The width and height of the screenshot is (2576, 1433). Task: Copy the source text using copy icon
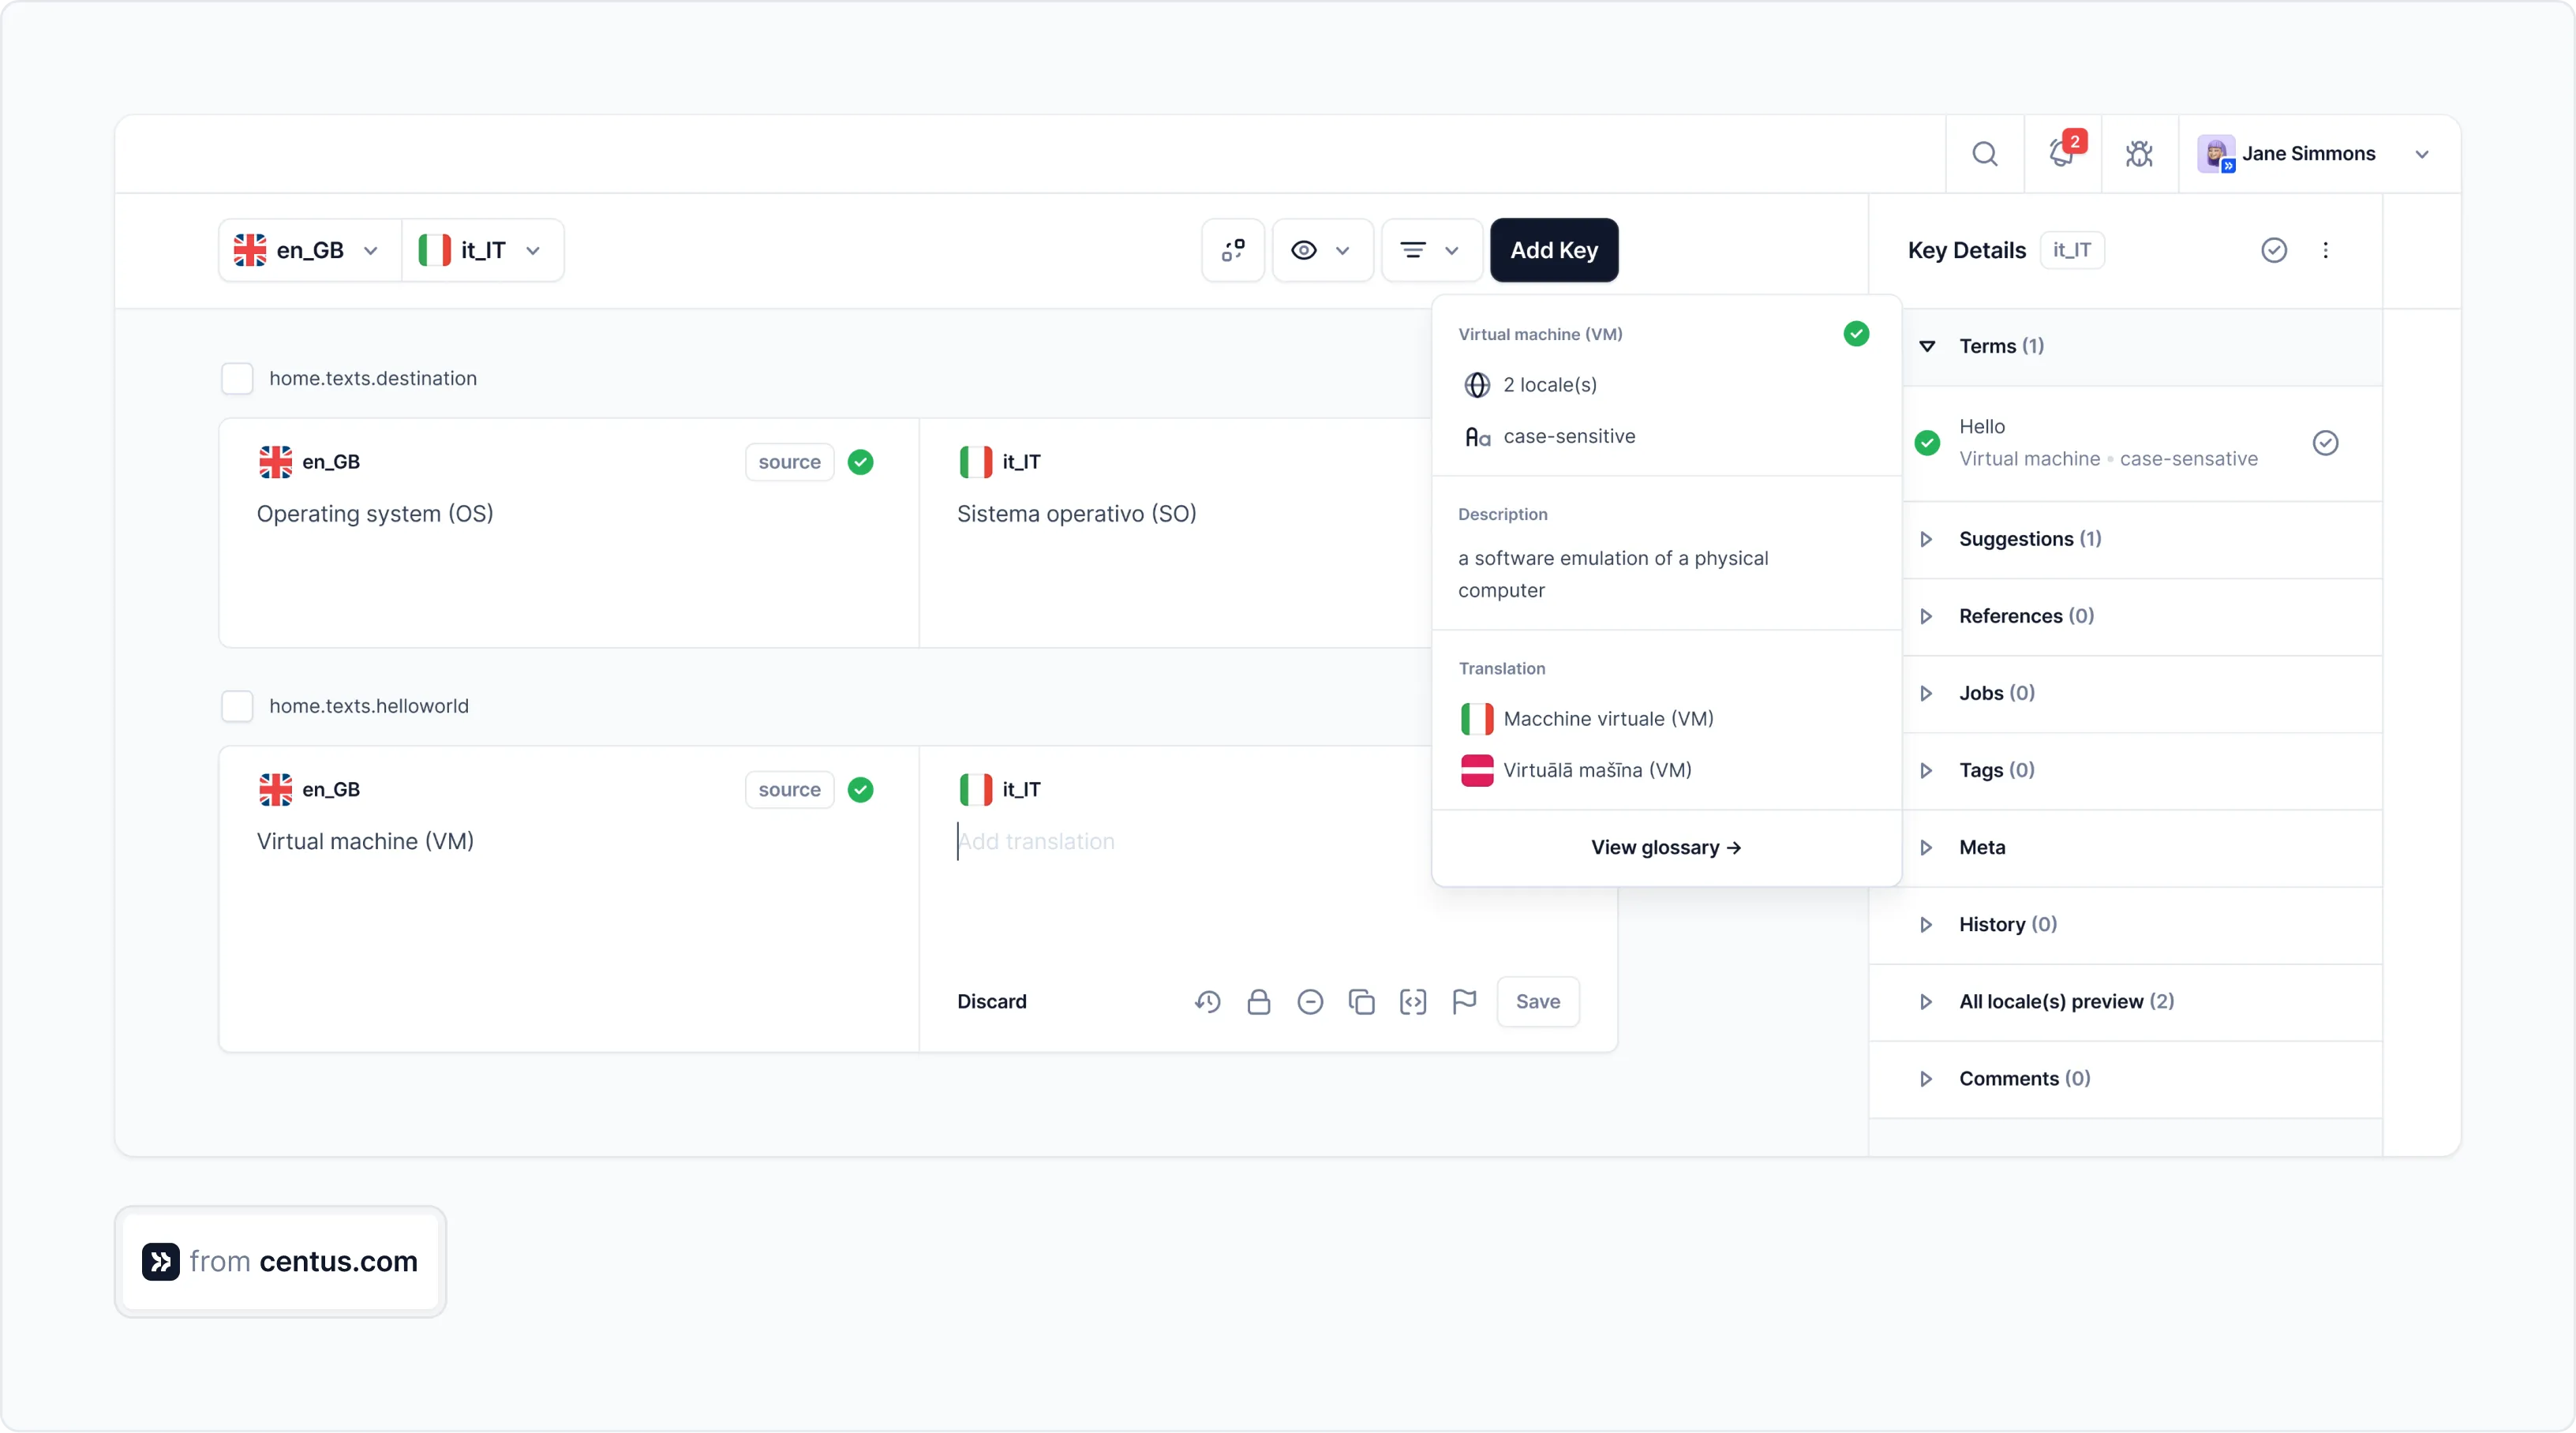[x=1362, y=1002]
